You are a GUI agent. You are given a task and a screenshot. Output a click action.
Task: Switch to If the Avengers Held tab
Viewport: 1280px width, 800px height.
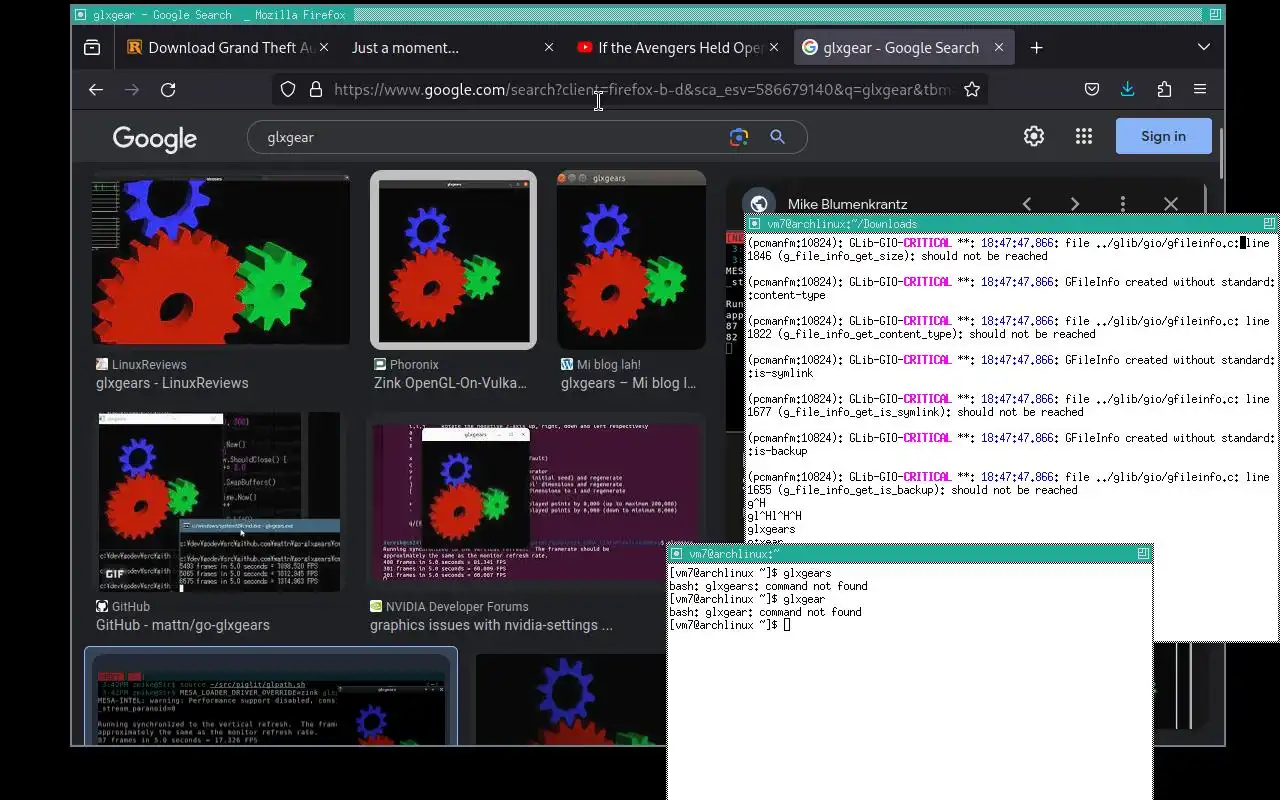pos(680,47)
